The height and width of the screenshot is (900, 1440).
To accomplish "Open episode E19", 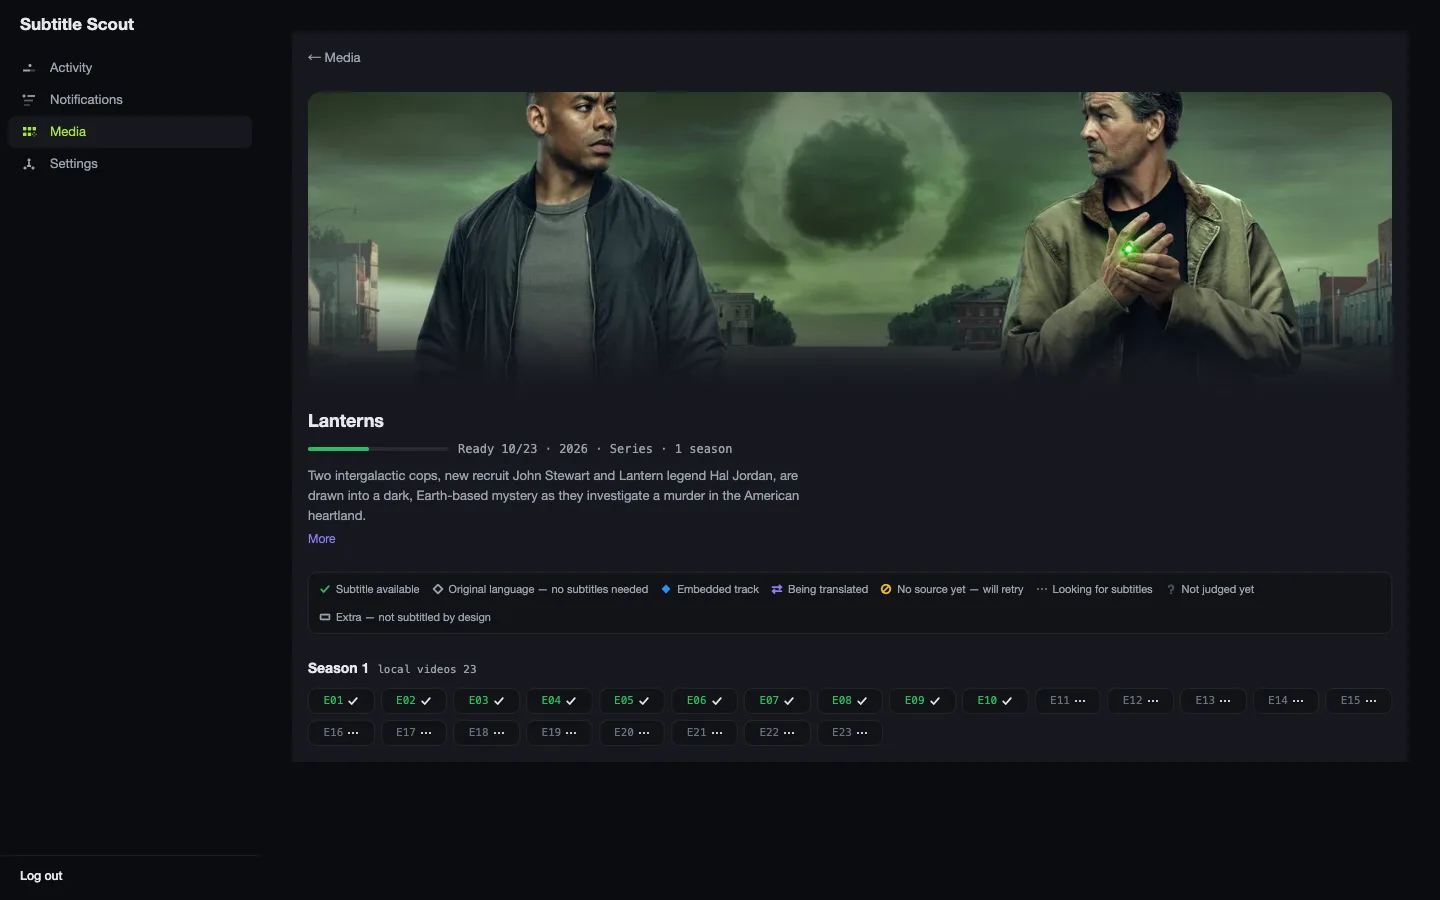I will 559,733.
